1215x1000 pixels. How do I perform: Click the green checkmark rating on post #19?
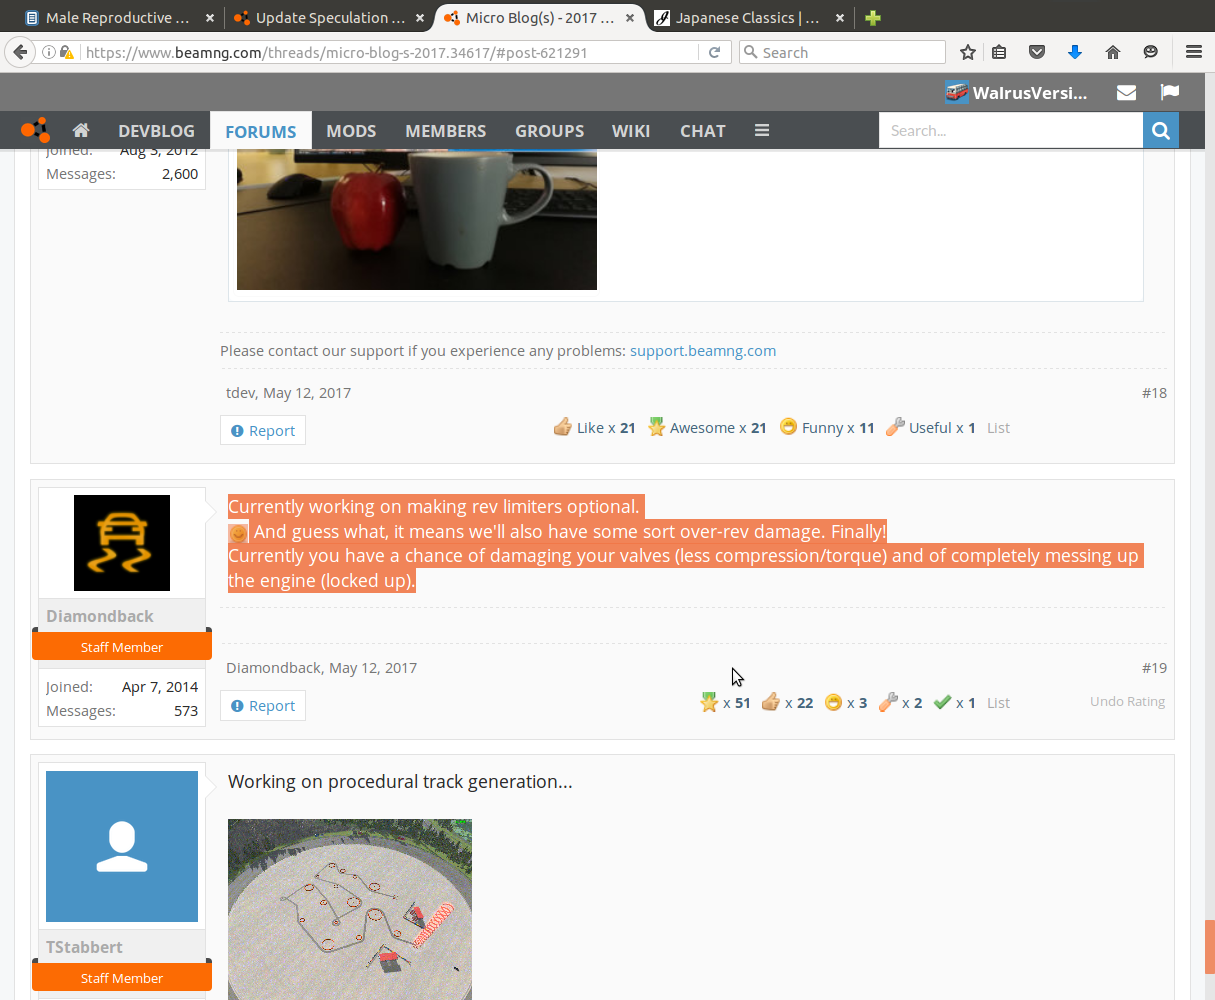[942, 702]
